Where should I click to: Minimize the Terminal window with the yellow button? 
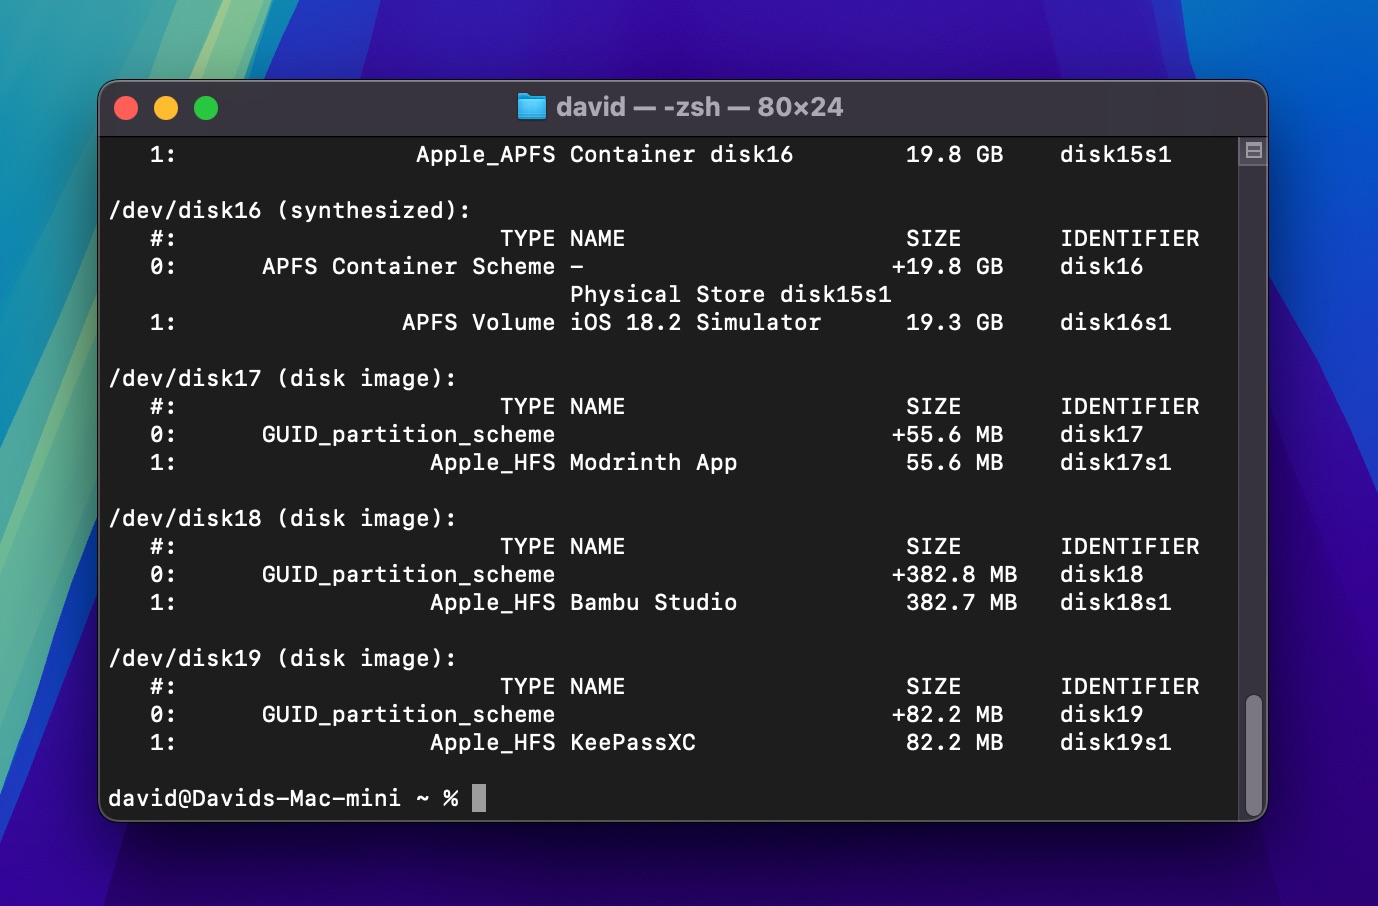tap(166, 108)
